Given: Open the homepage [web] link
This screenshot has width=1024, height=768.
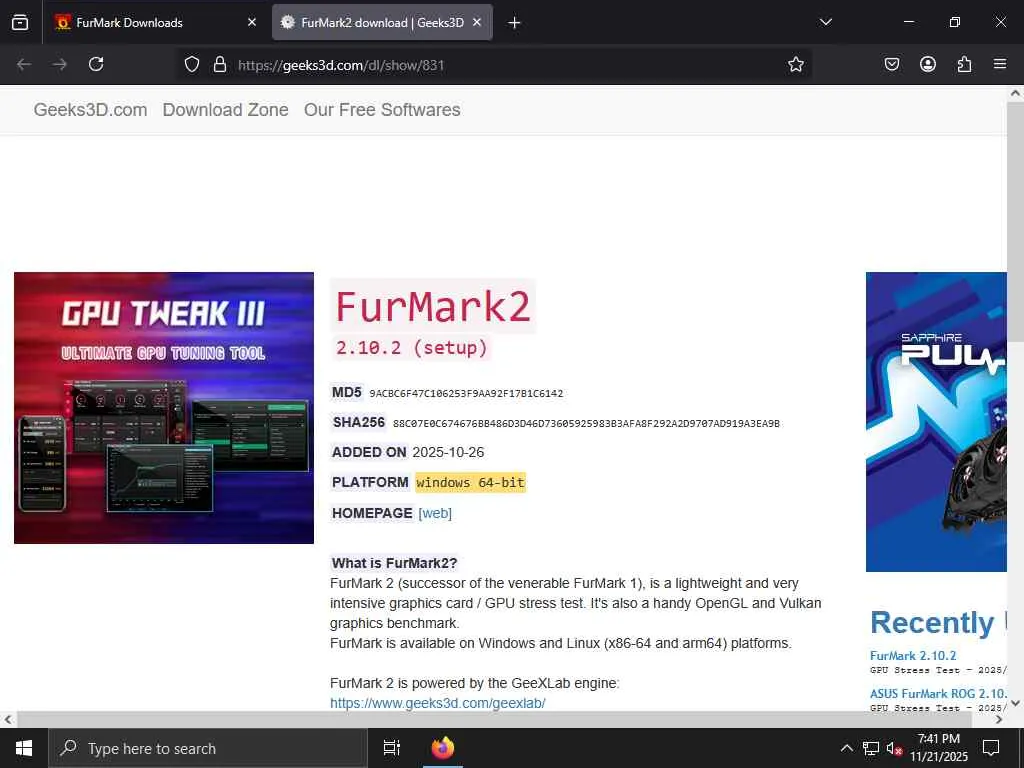Looking at the screenshot, I should pyautogui.click(x=435, y=513).
